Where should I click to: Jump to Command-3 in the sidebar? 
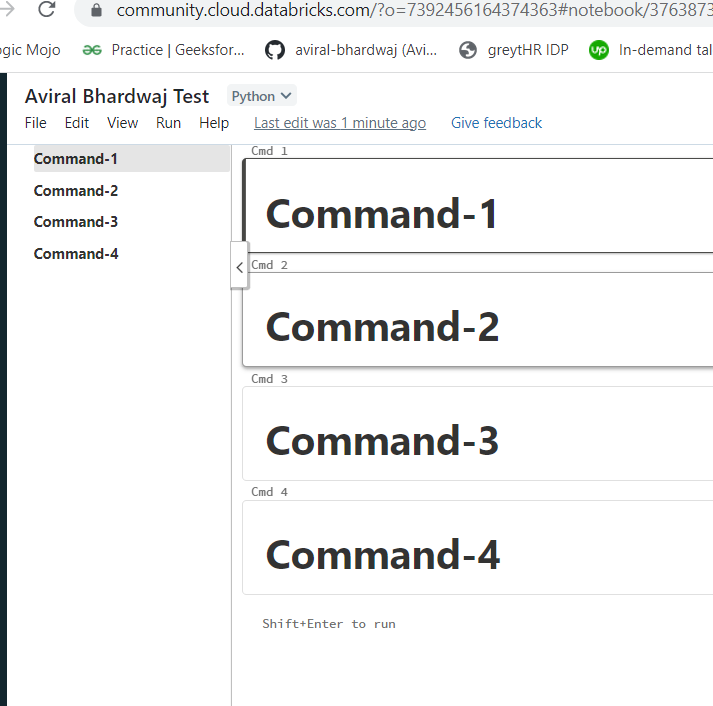[x=76, y=222]
